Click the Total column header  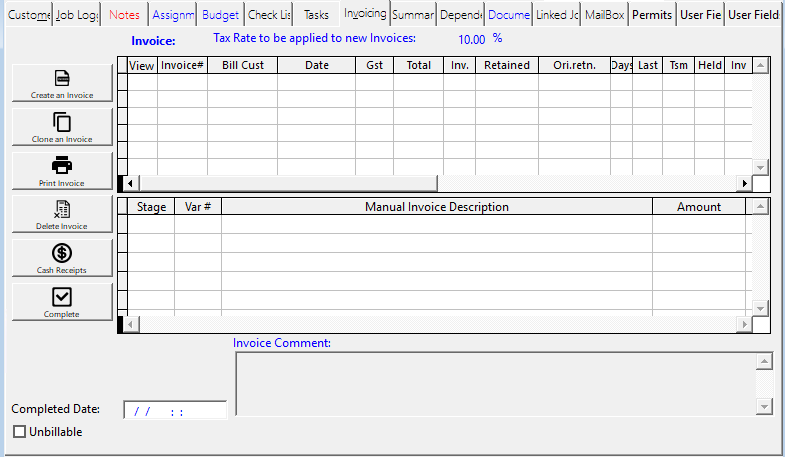[419, 65]
